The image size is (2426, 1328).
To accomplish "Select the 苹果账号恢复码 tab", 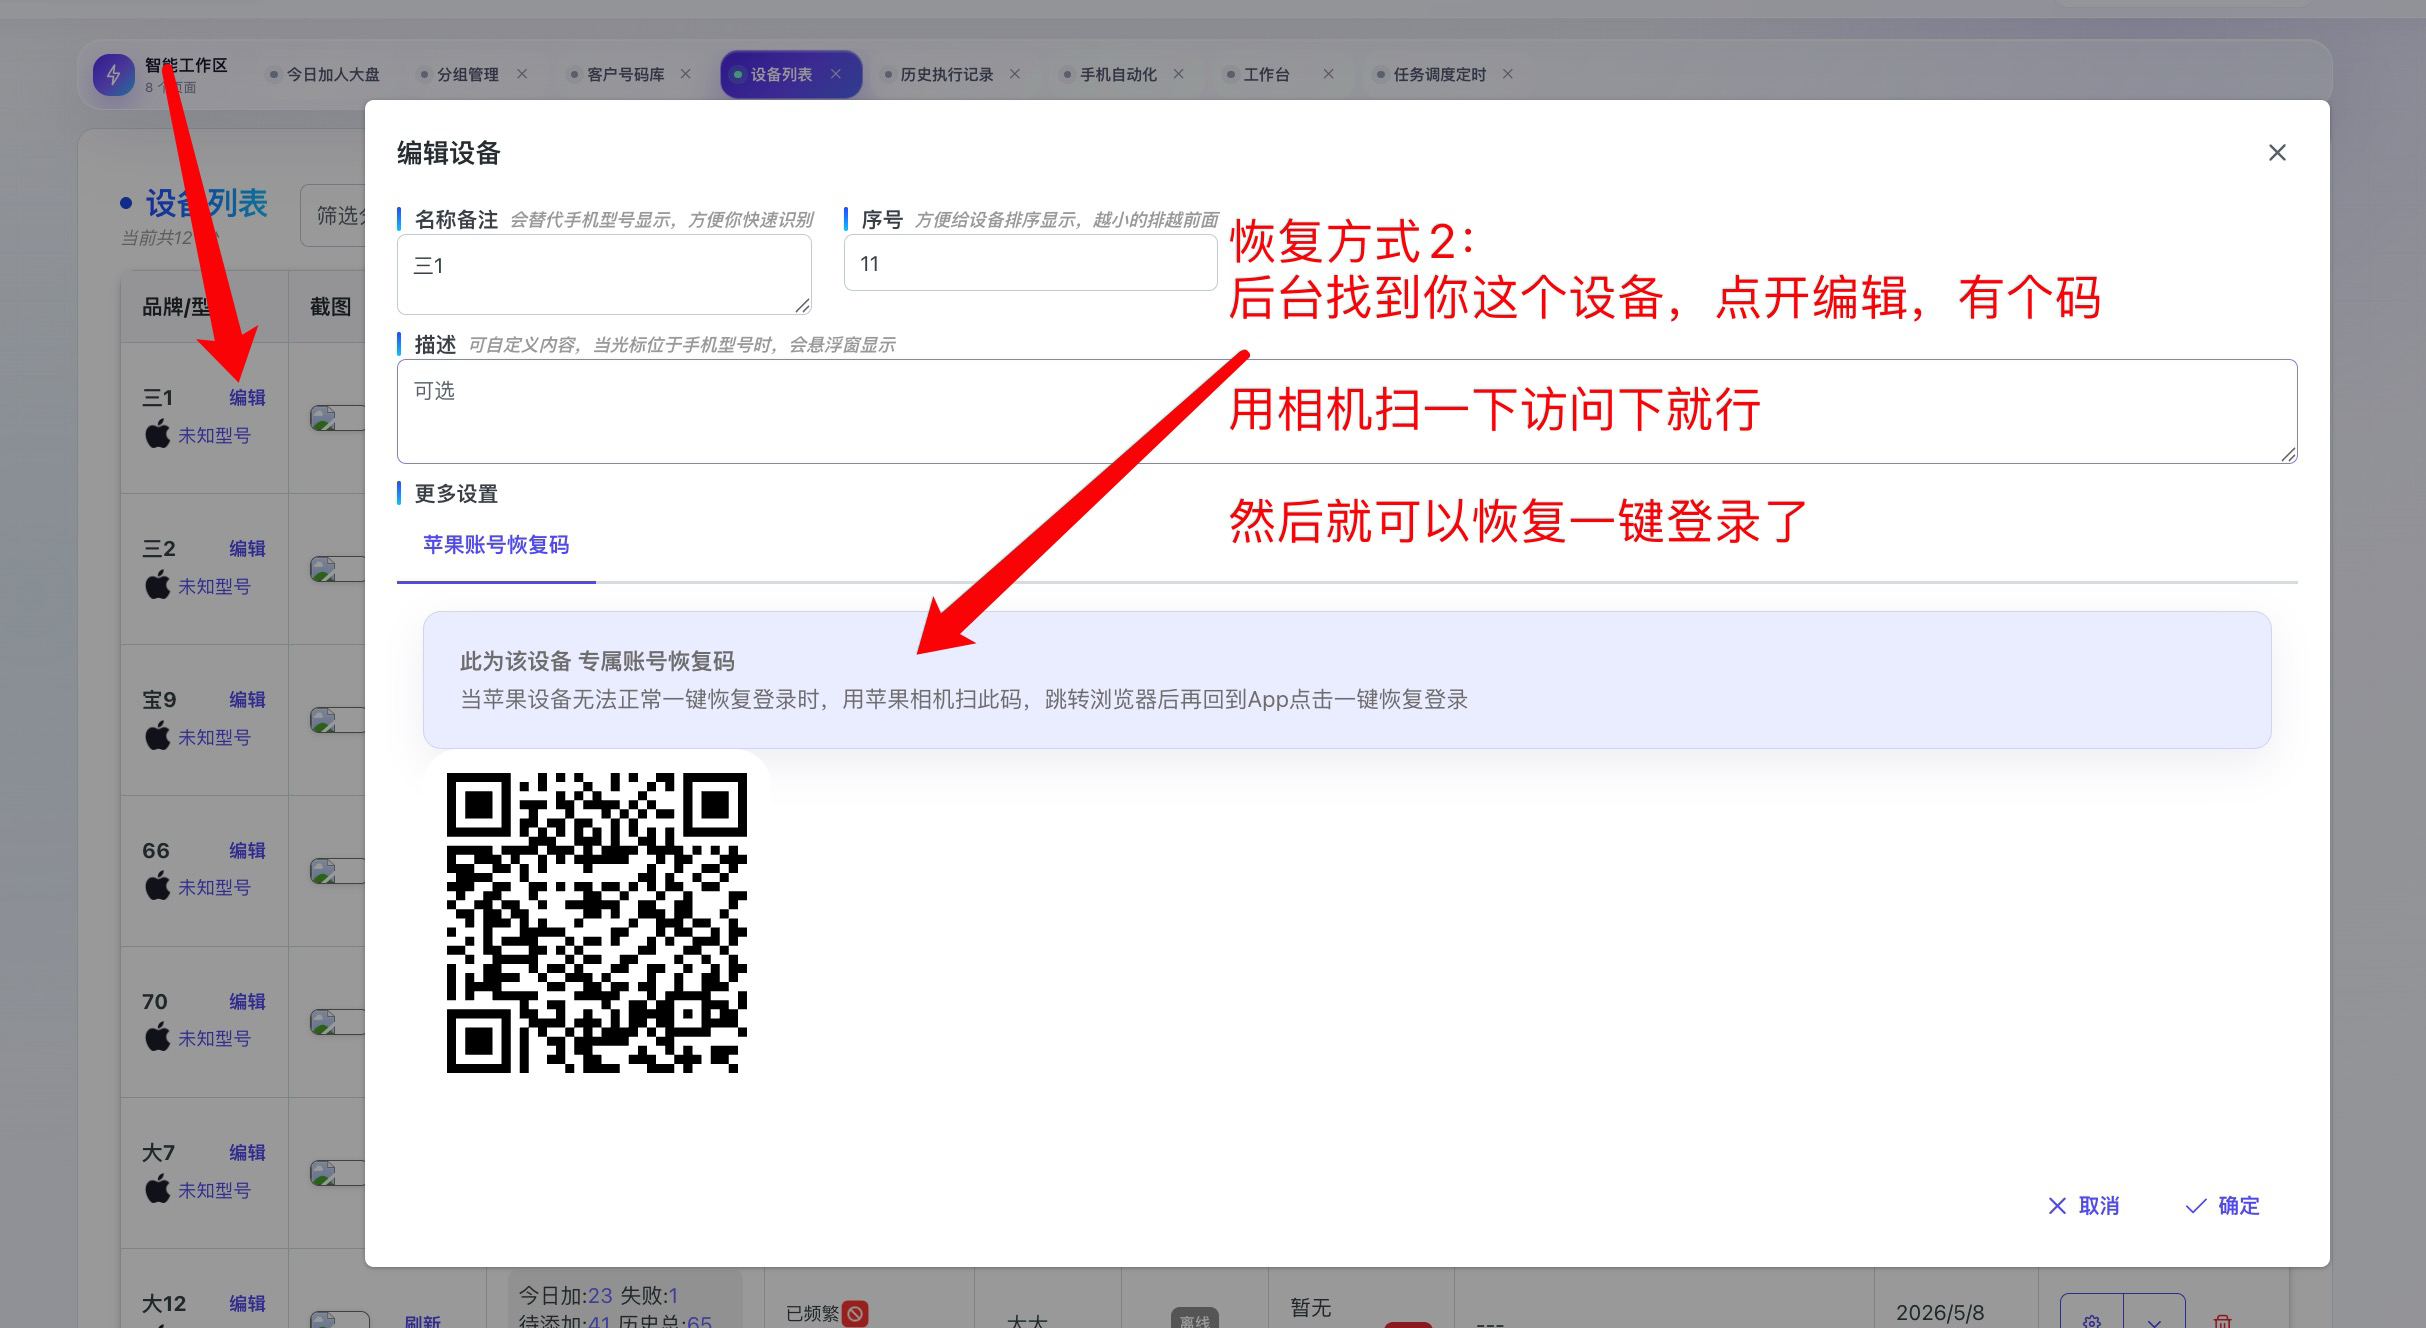I will pyautogui.click(x=496, y=545).
